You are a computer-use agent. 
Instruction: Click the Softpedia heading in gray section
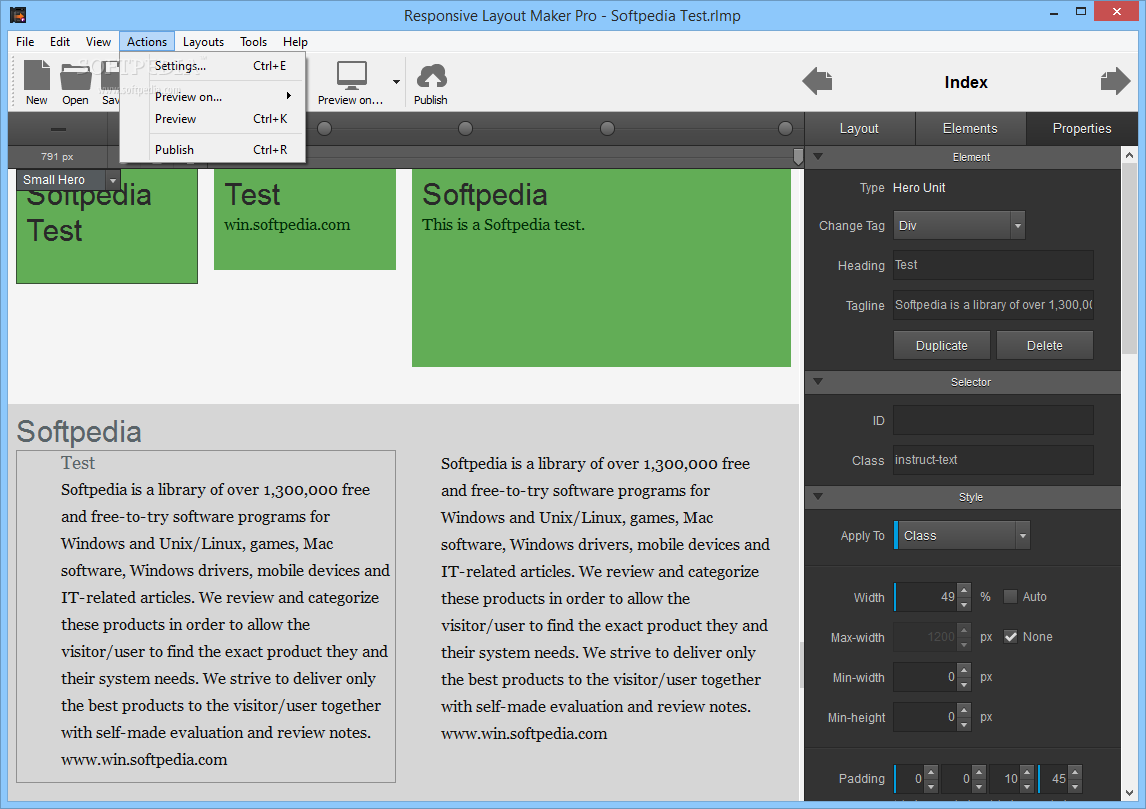pos(79,431)
